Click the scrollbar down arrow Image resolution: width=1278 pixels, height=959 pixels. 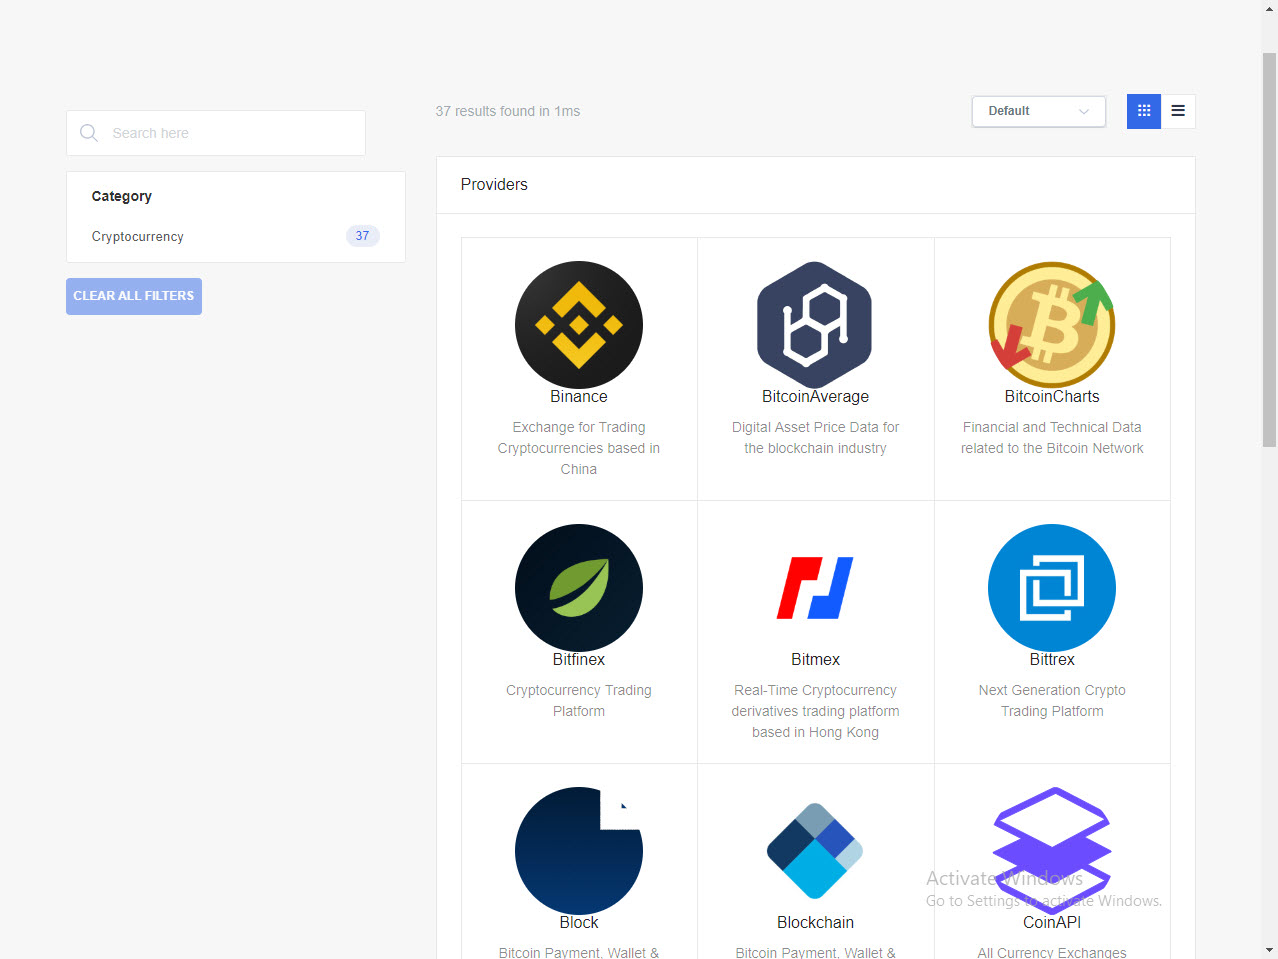click(x=1269, y=950)
